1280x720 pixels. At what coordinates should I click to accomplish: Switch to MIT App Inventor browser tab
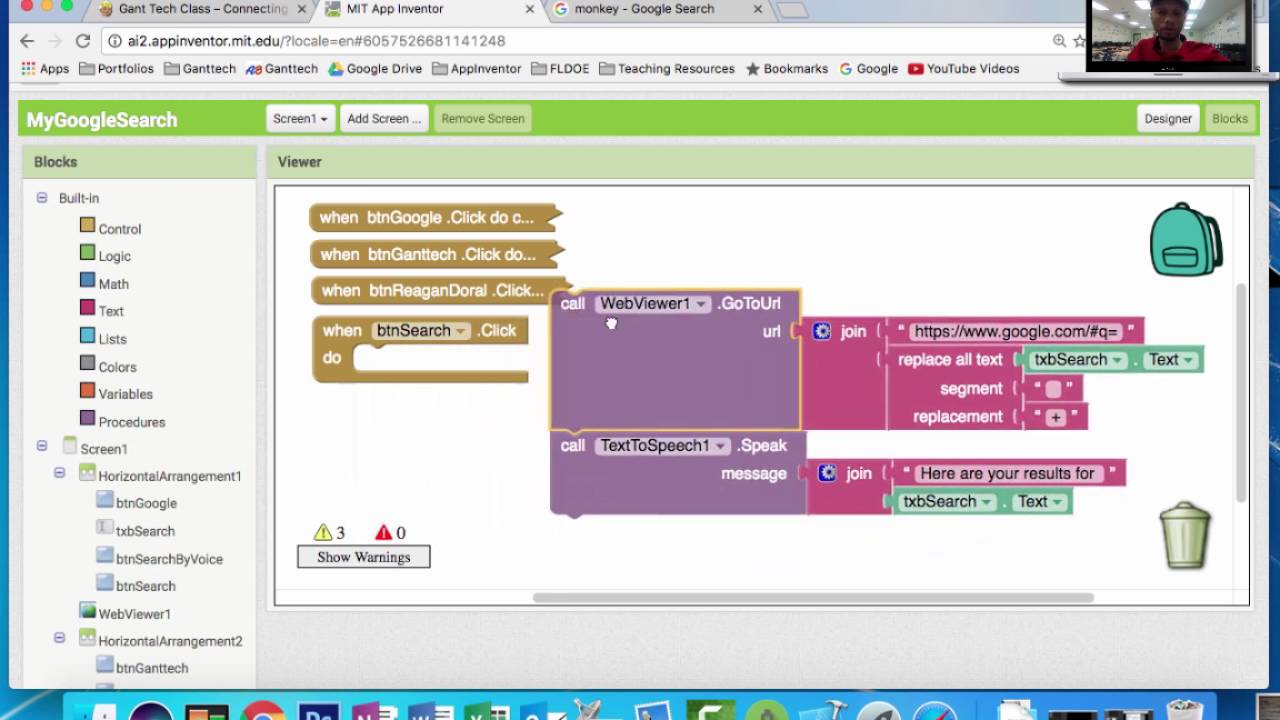(428, 9)
